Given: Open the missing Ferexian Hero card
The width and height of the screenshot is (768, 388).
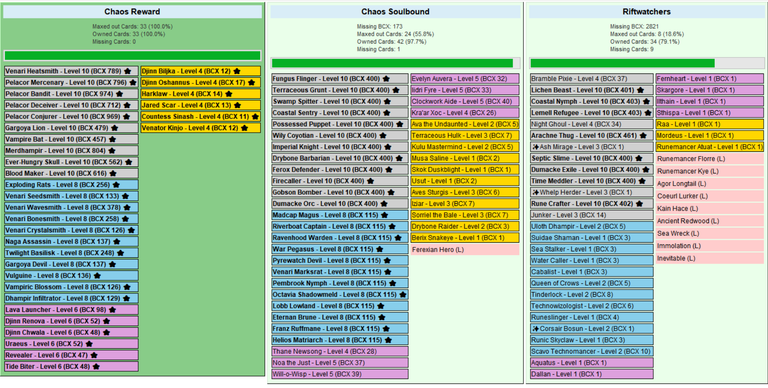Looking at the screenshot, I should (465, 250).
